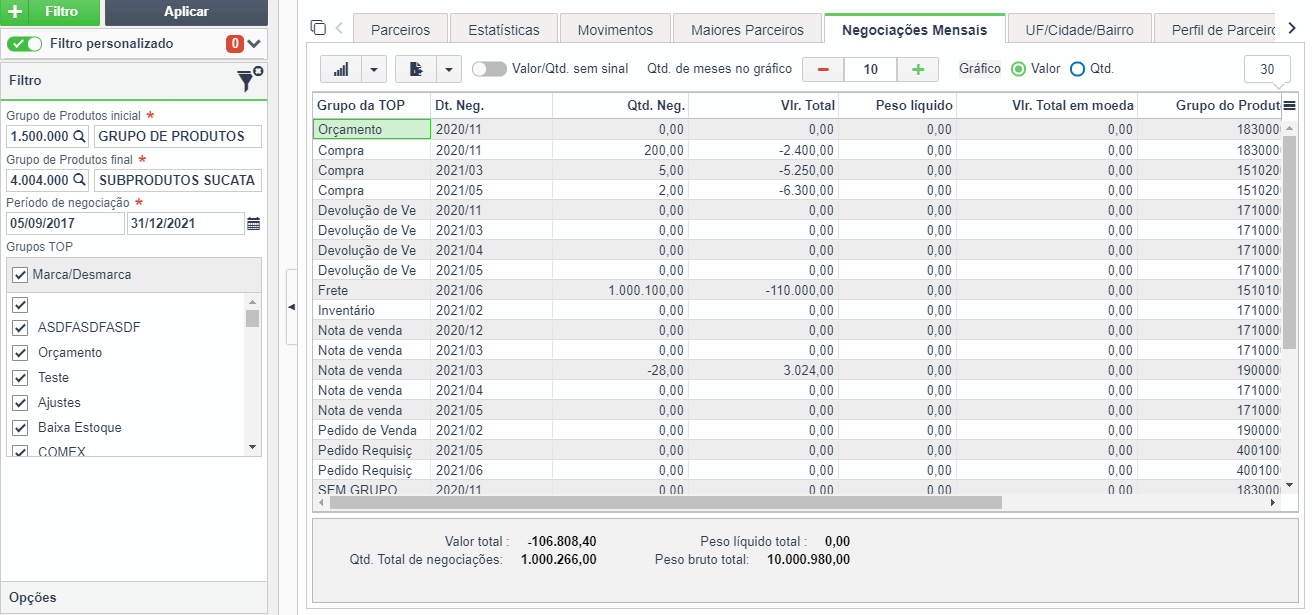
Task: Sort by Peso líquido column header
Action: point(897,105)
